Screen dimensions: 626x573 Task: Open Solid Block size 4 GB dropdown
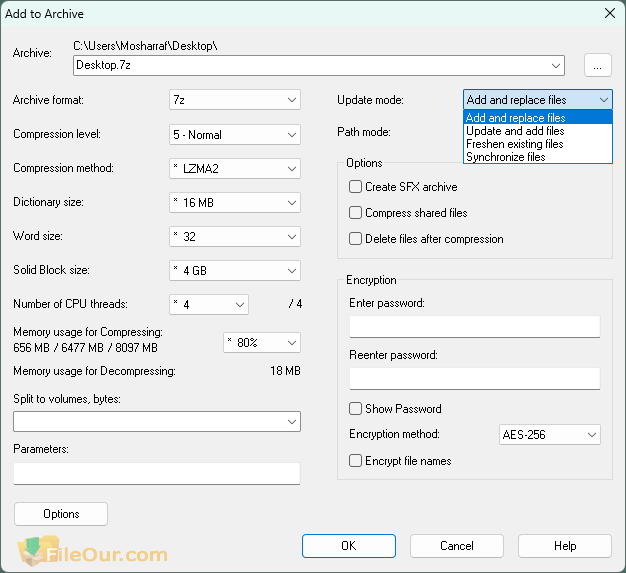(x=235, y=270)
